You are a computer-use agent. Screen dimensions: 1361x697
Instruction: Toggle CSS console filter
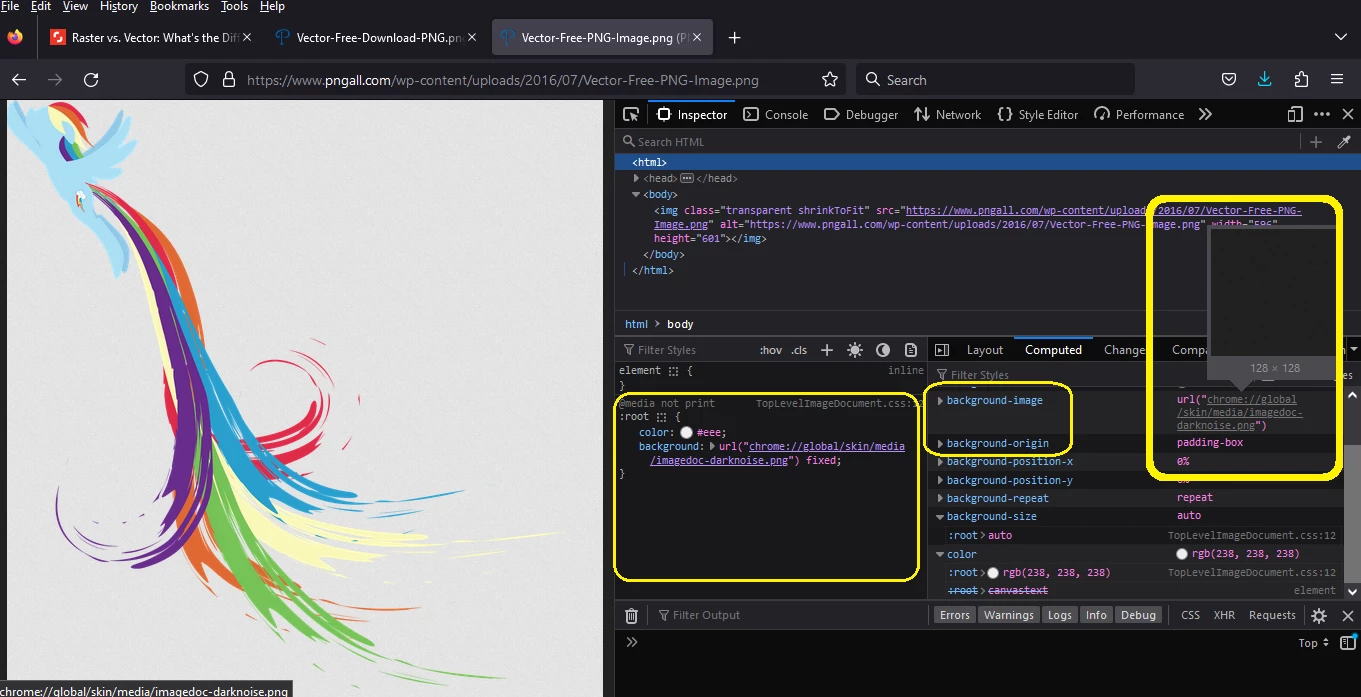1190,615
